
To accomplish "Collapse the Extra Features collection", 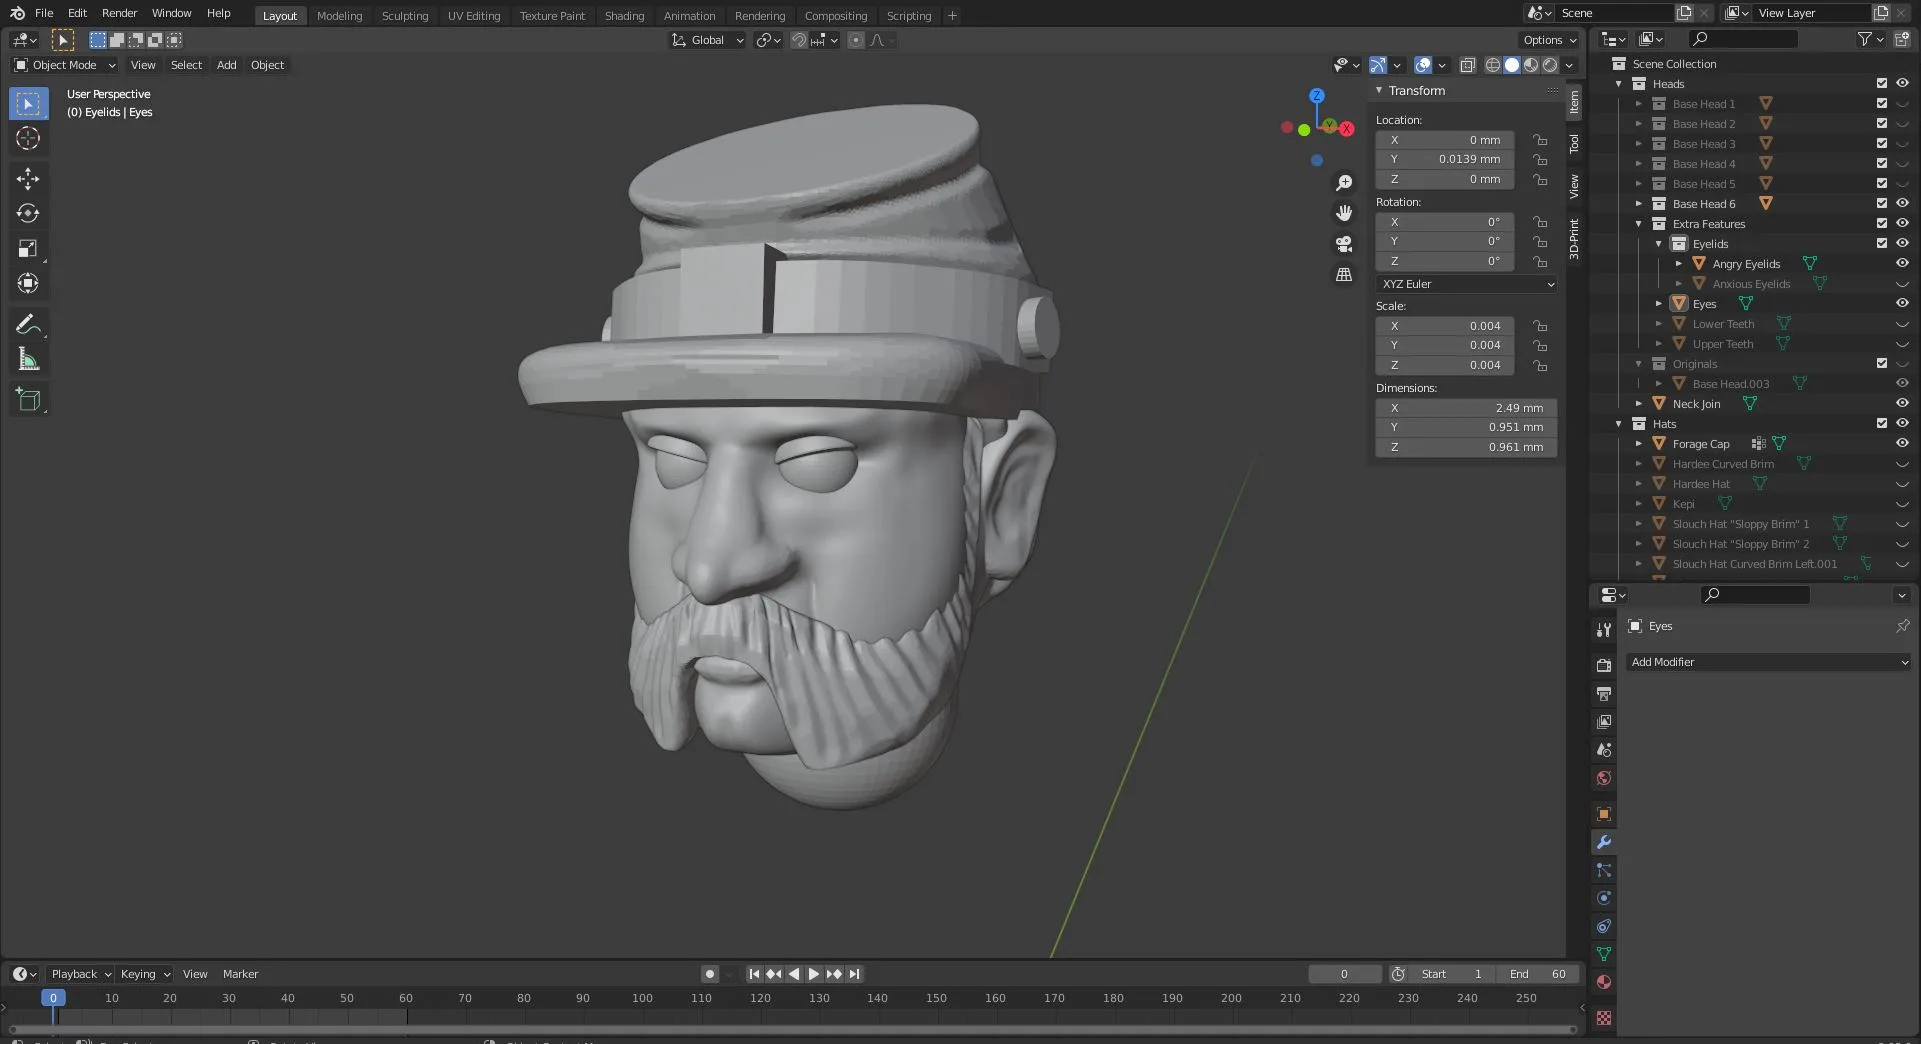I will (x=1639, y=224).
